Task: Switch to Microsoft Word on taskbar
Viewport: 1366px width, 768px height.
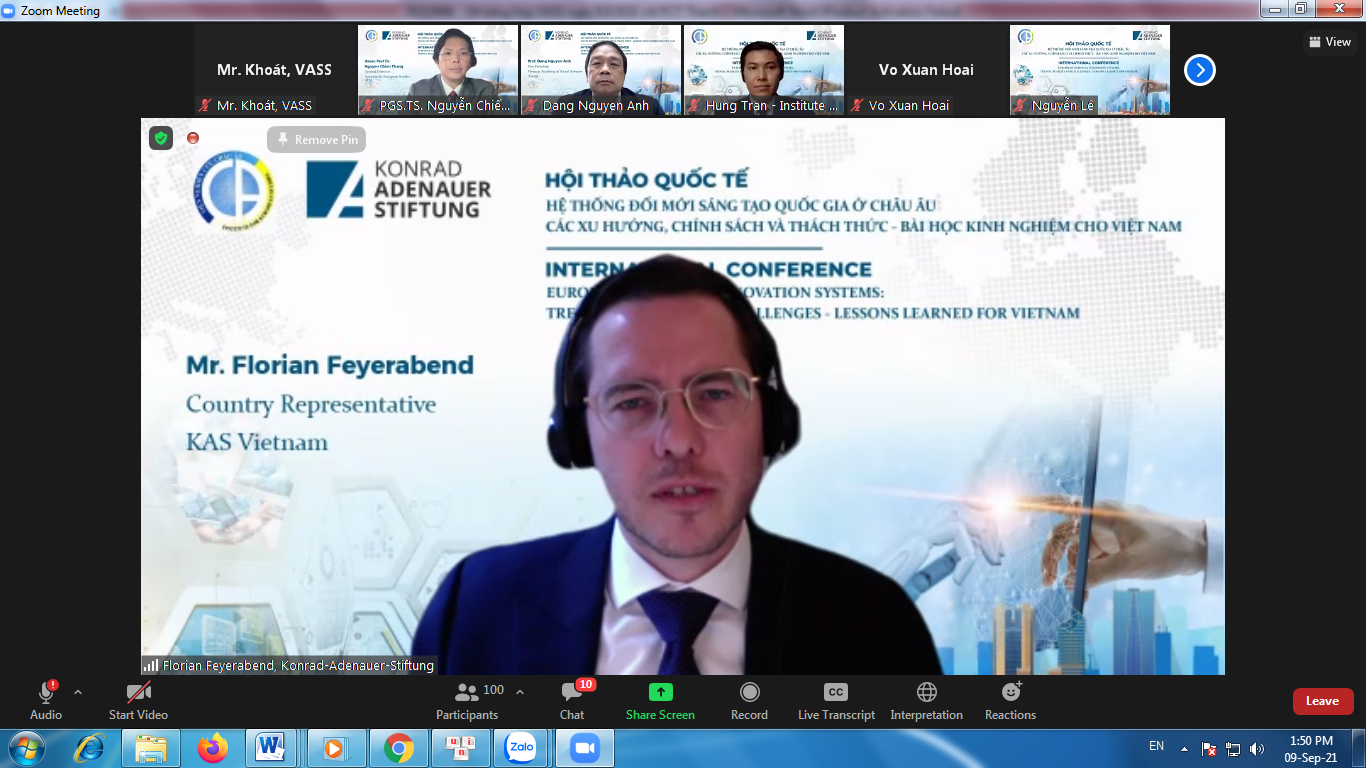Action: point(271,748)
